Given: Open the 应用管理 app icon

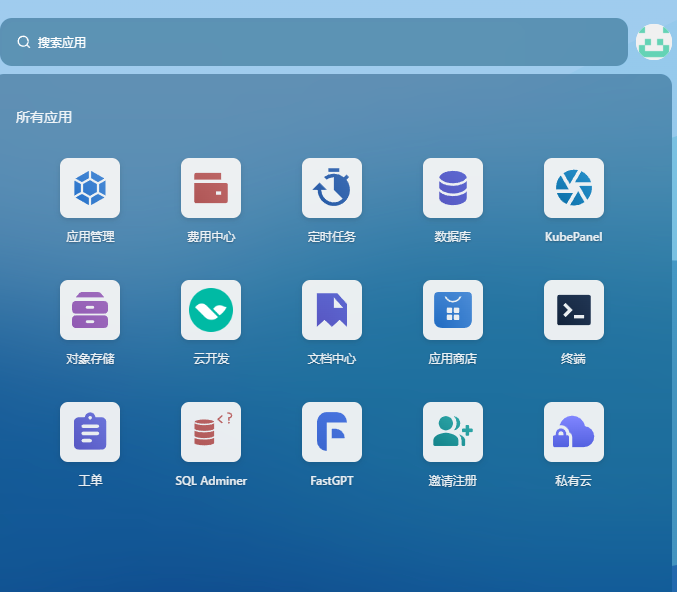Looking at the screenshot, I should [90, 188].
